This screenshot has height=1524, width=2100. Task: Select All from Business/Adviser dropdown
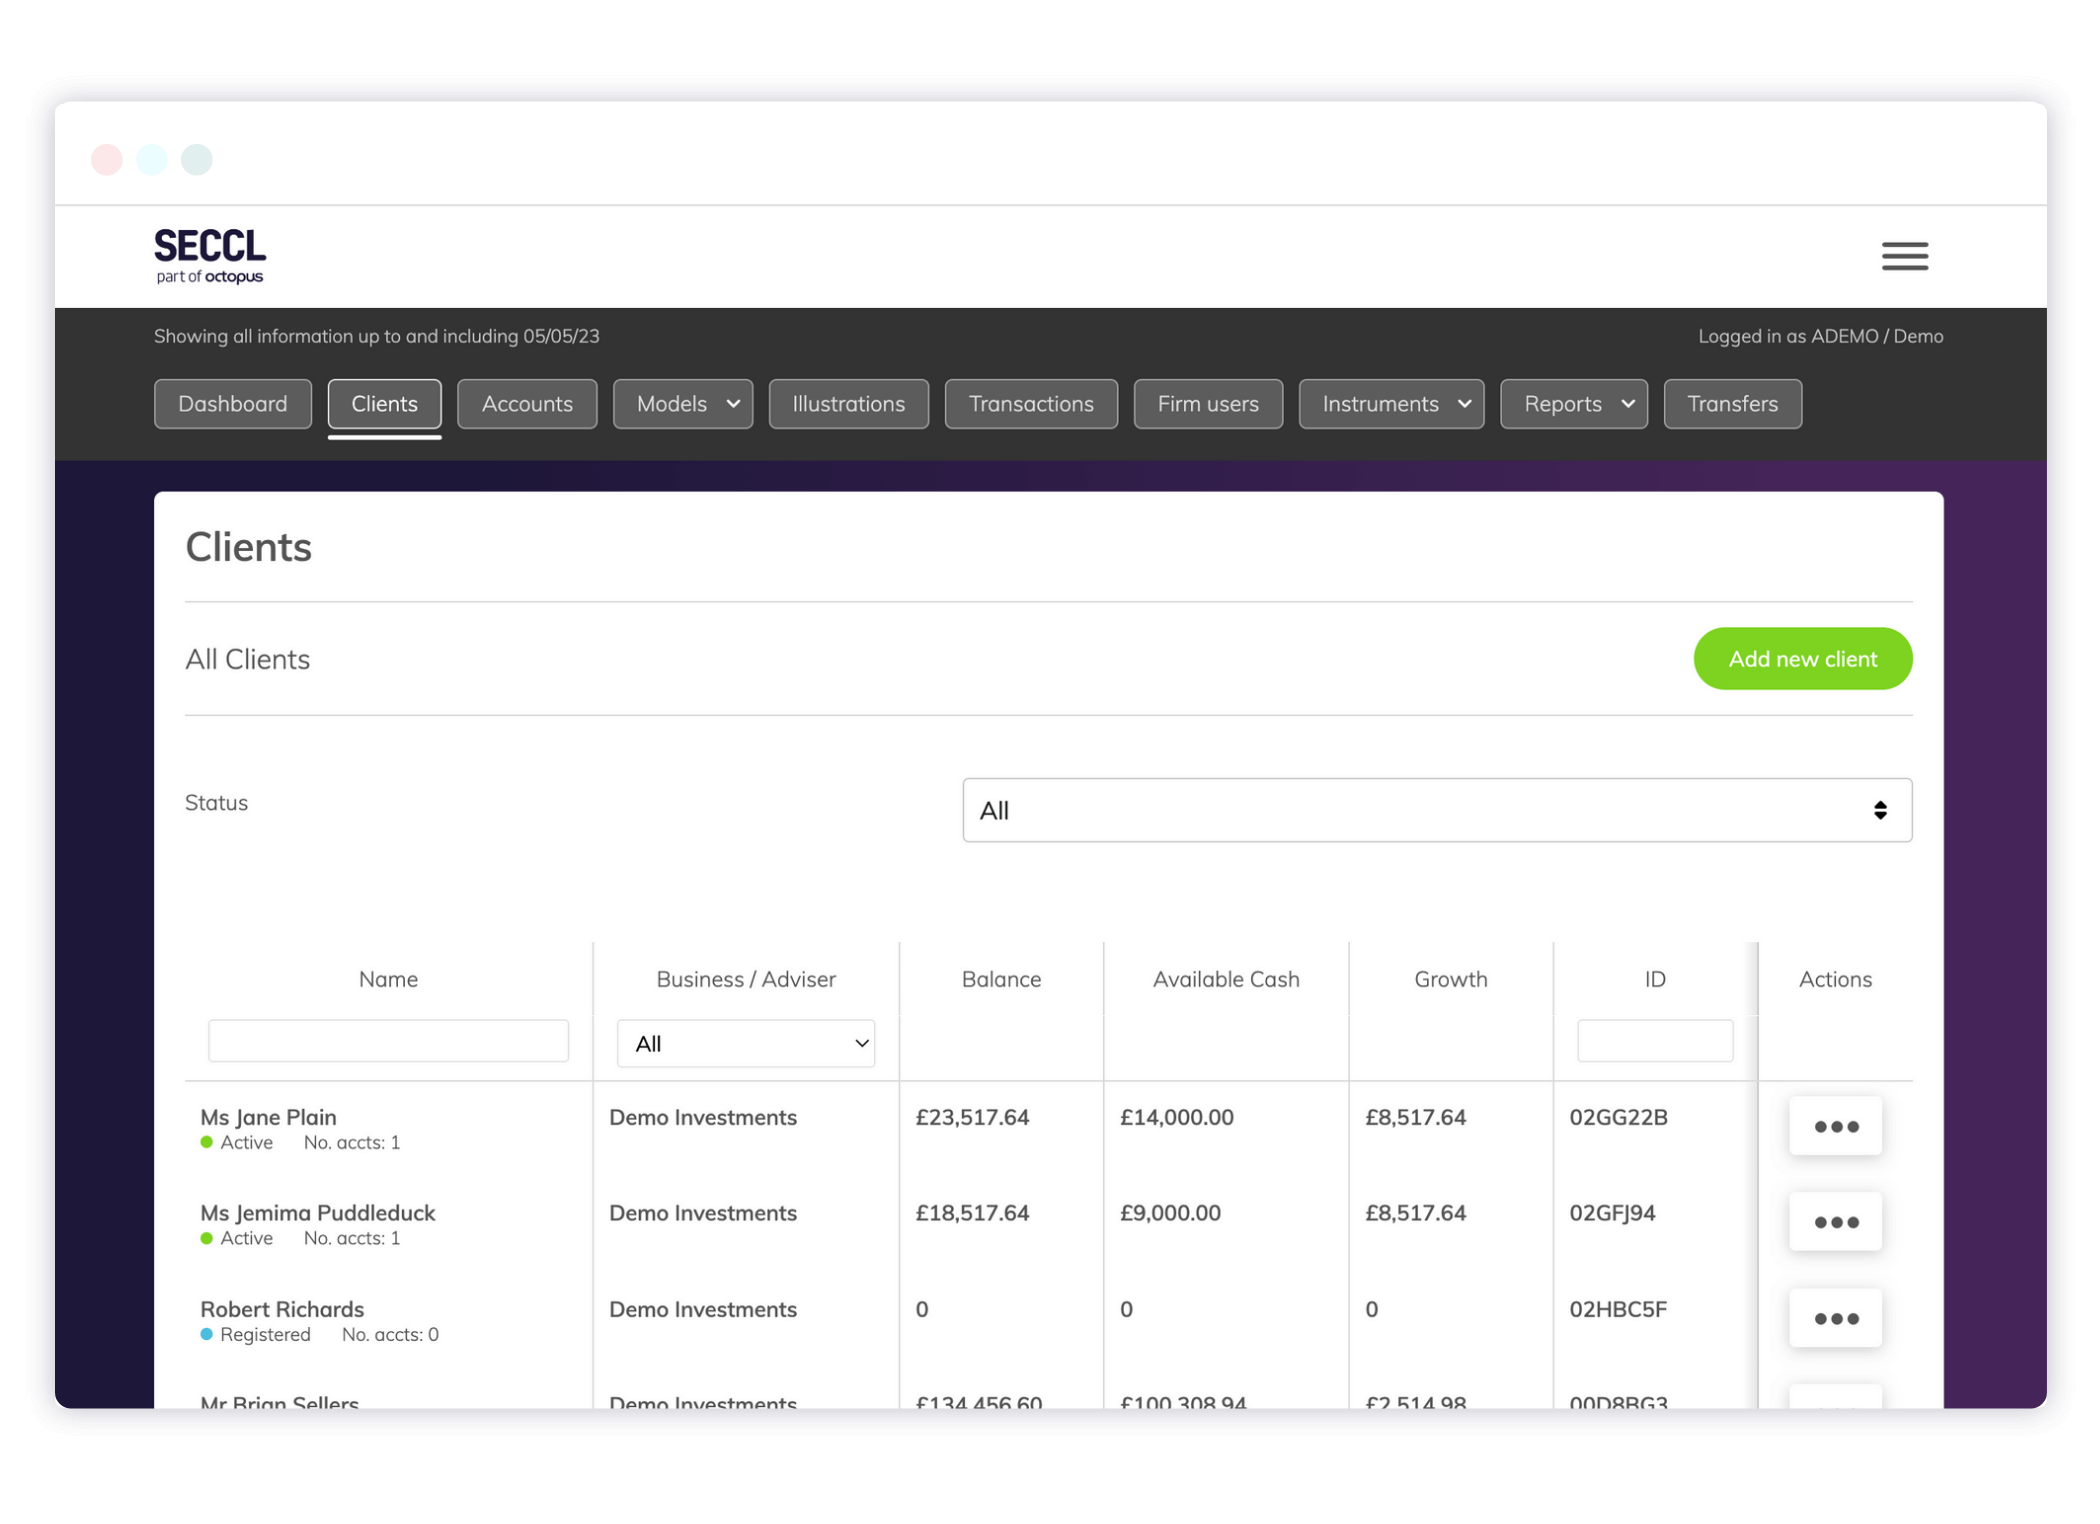pyautogui.click(x=745, y=1043)
